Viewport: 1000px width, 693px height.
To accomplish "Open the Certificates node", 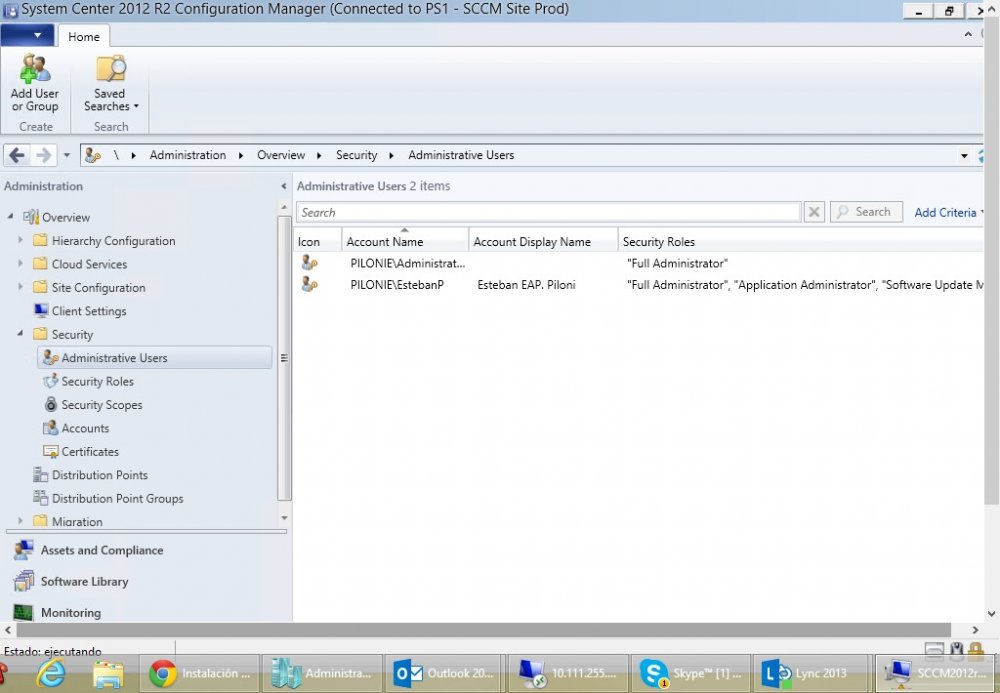I will pyautogui.click(x=89, y=451).
